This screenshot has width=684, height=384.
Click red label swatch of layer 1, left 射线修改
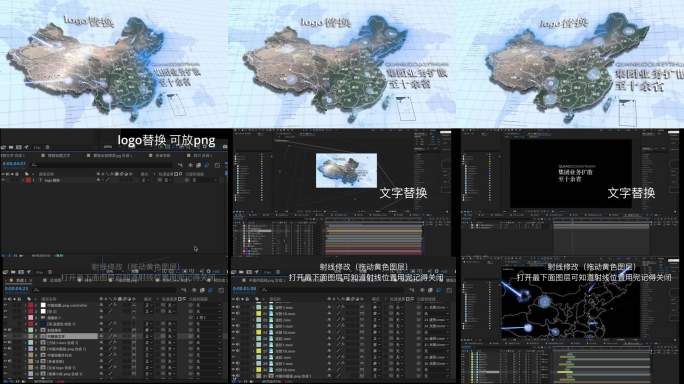[31, 305]
